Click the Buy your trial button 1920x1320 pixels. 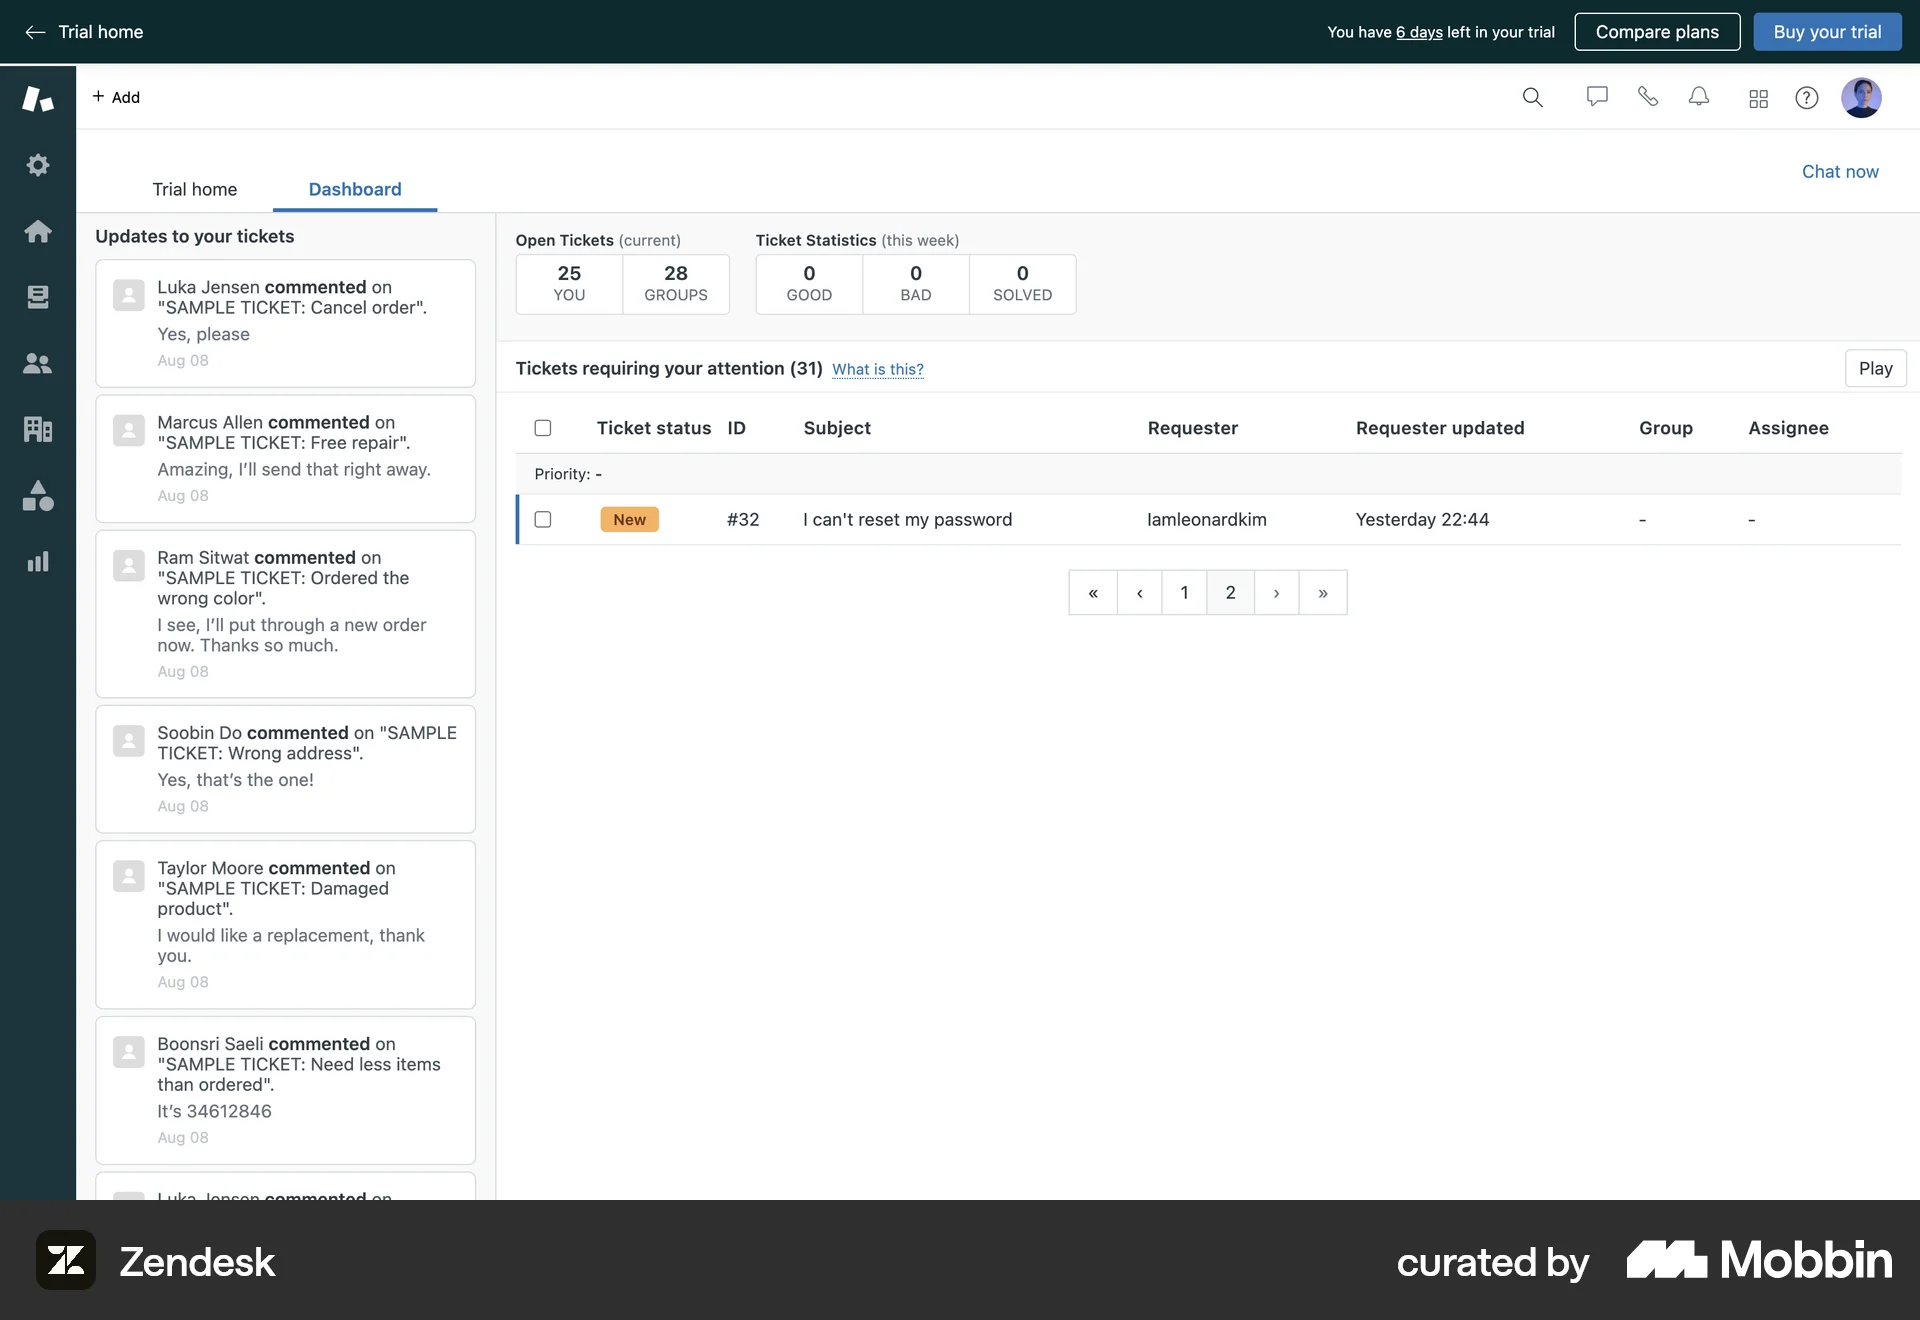click(1827, 31)
